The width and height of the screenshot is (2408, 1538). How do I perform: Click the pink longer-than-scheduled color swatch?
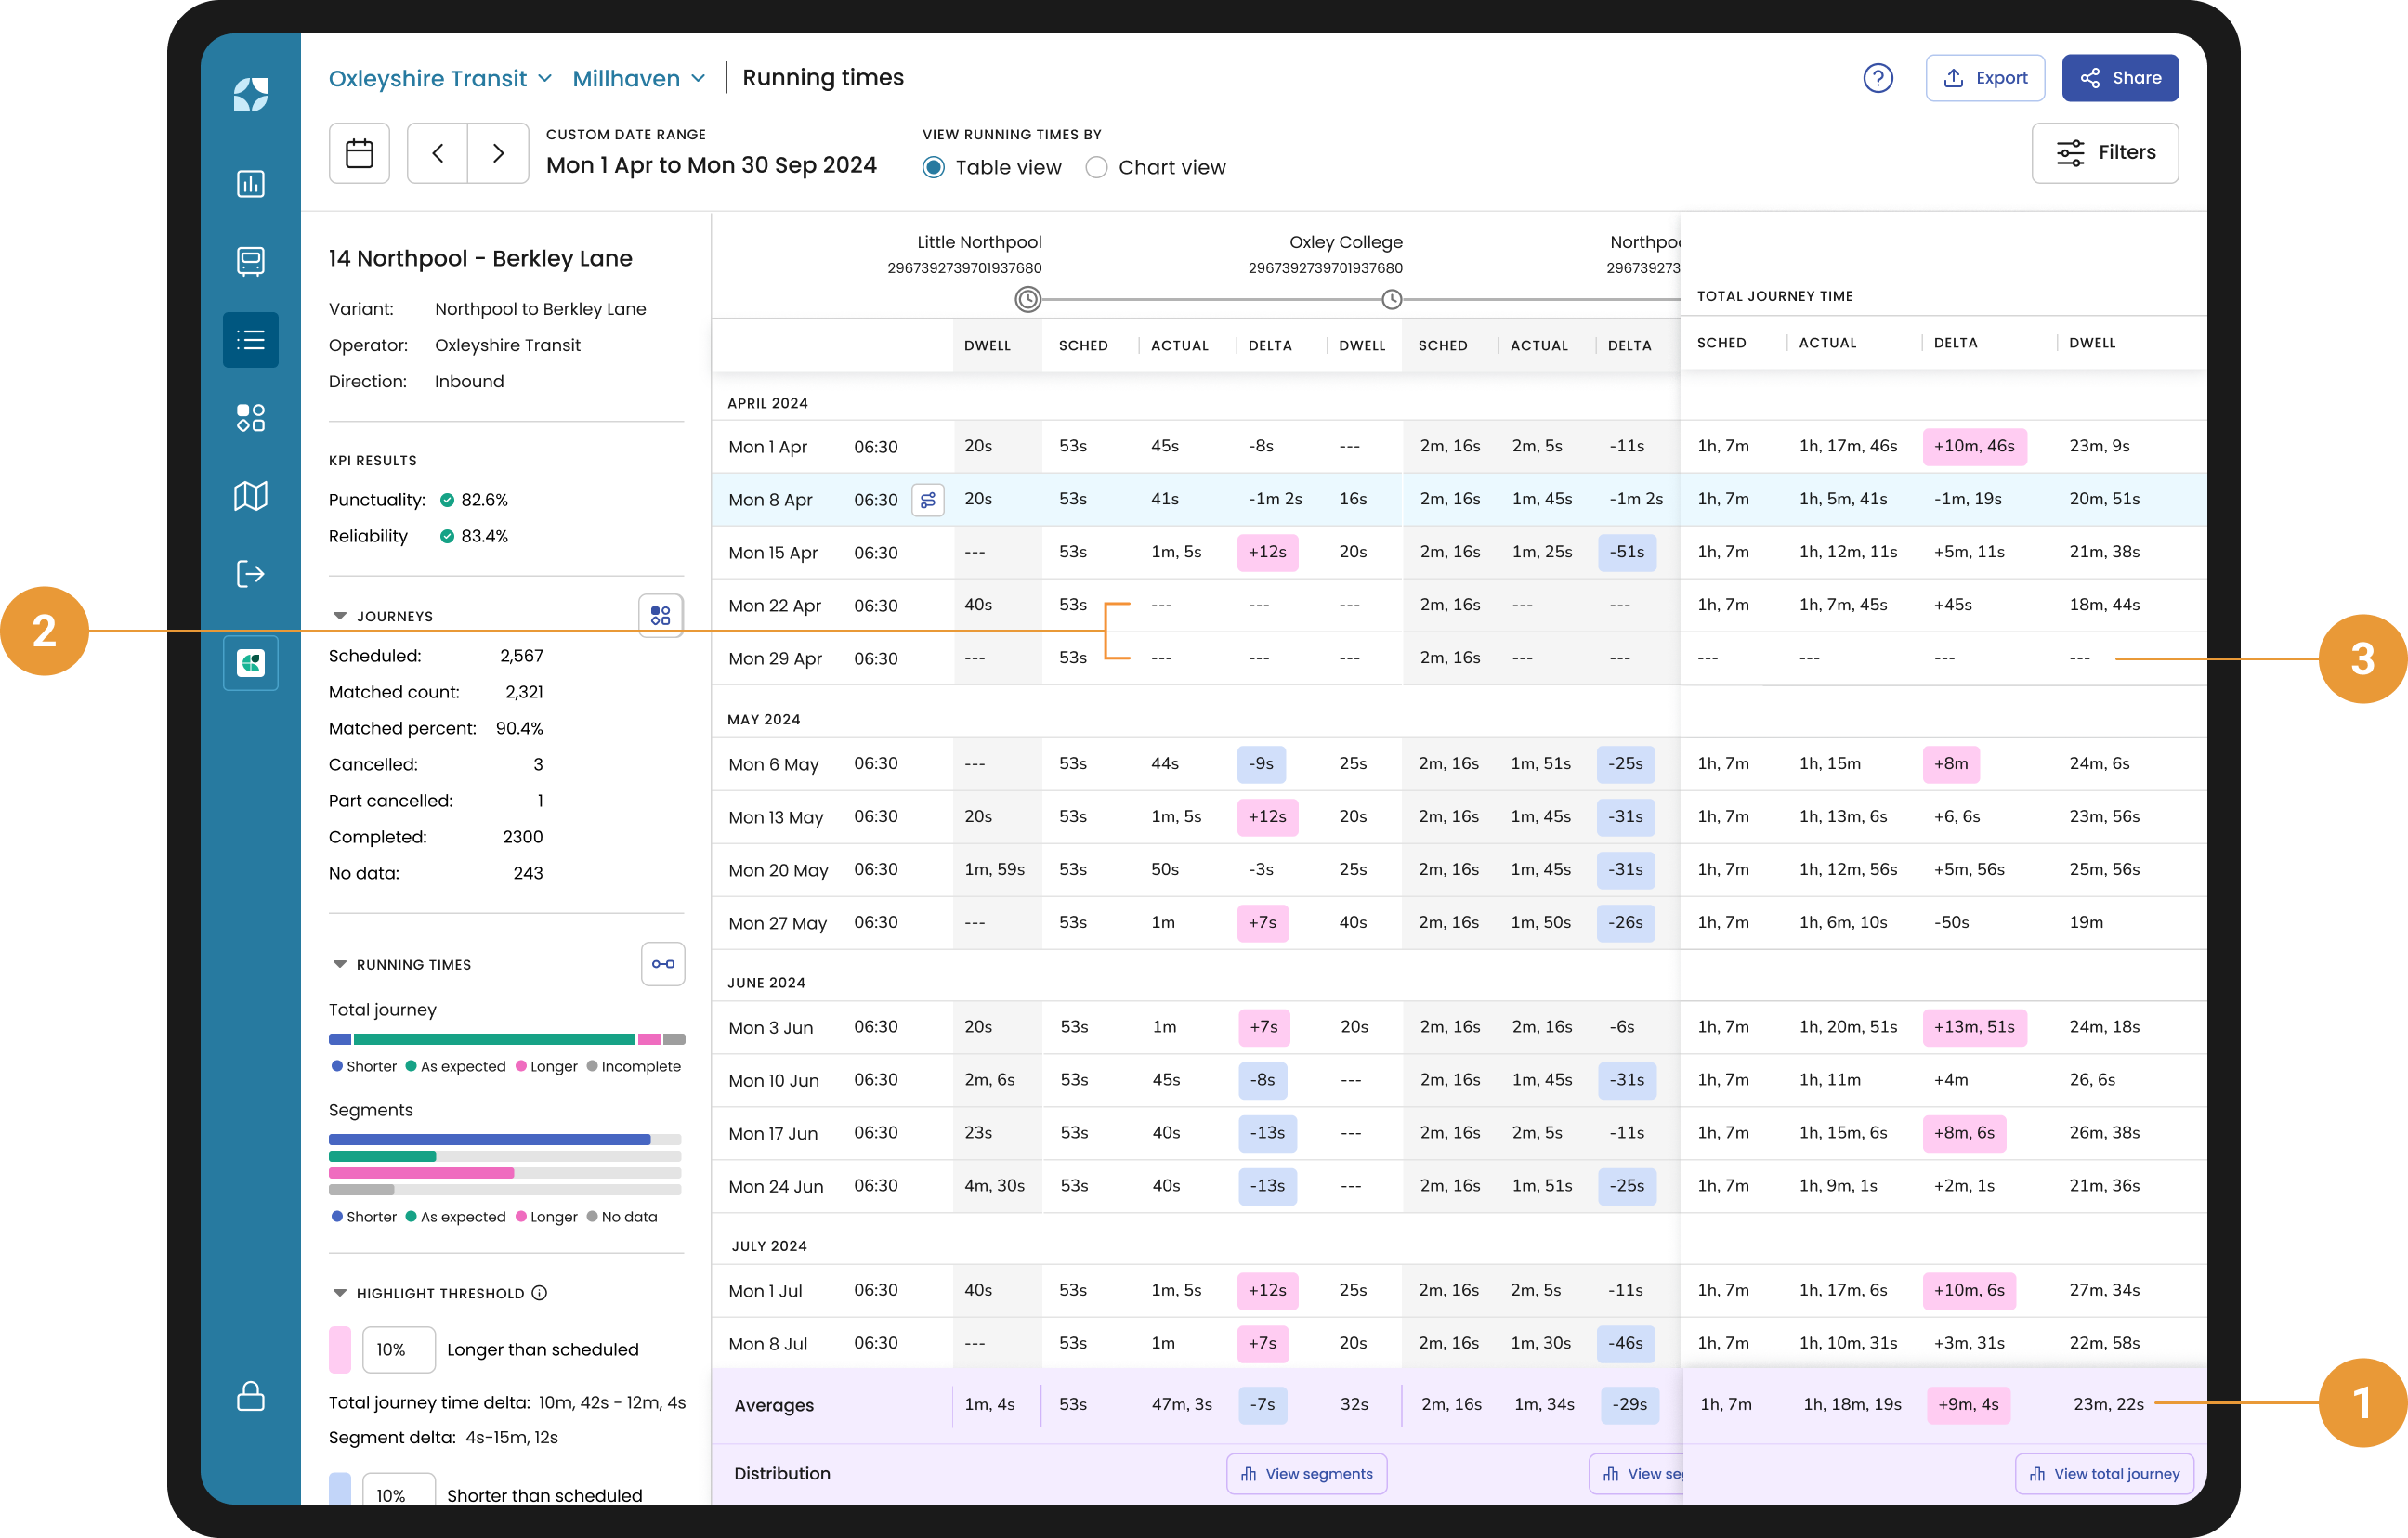[x=340, y=1349]
